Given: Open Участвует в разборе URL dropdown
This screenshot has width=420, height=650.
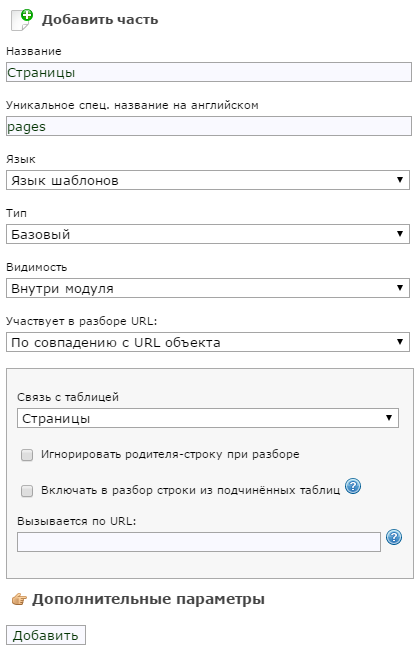Looking at the screenshot, I should (208, 342).
